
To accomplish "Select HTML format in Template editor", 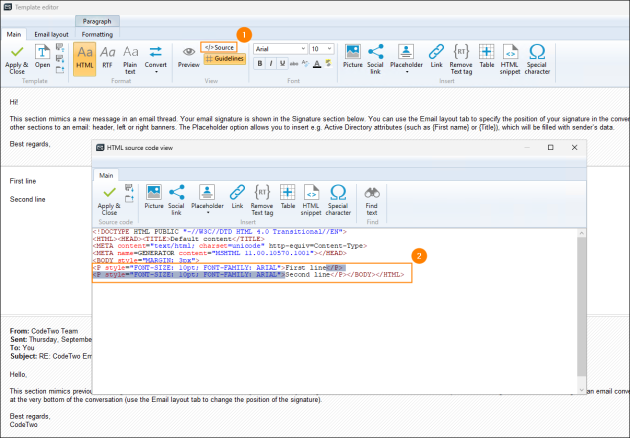I will click(85, 59).
